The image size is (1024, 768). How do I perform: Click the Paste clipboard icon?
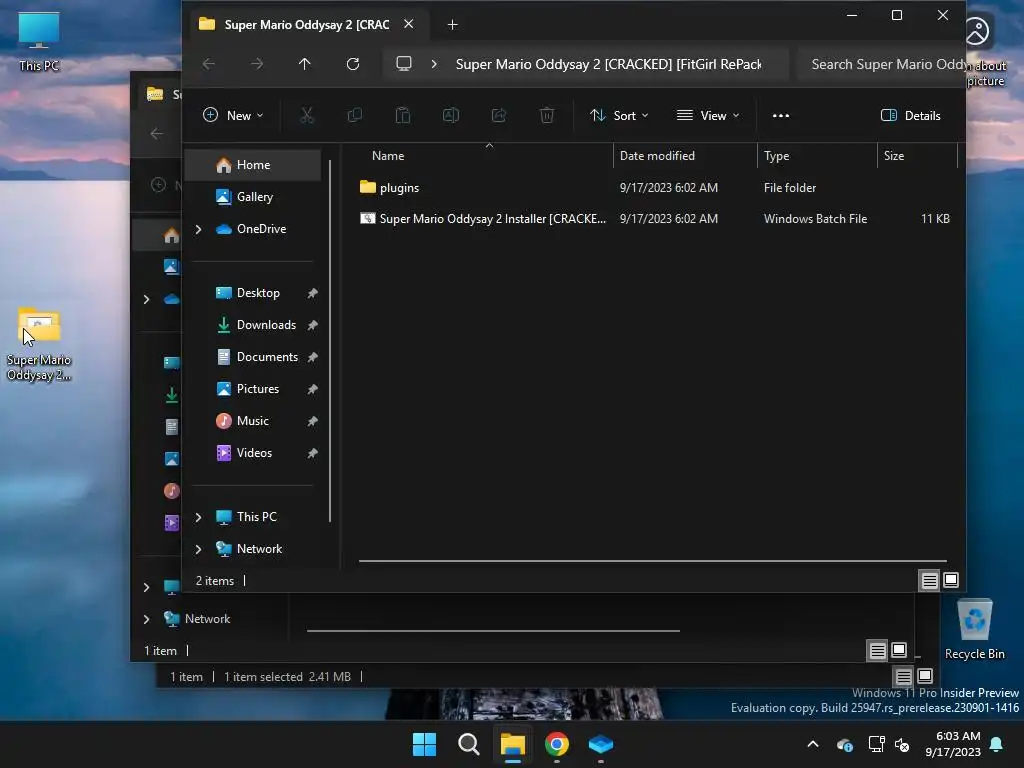[x=403, y=116]
